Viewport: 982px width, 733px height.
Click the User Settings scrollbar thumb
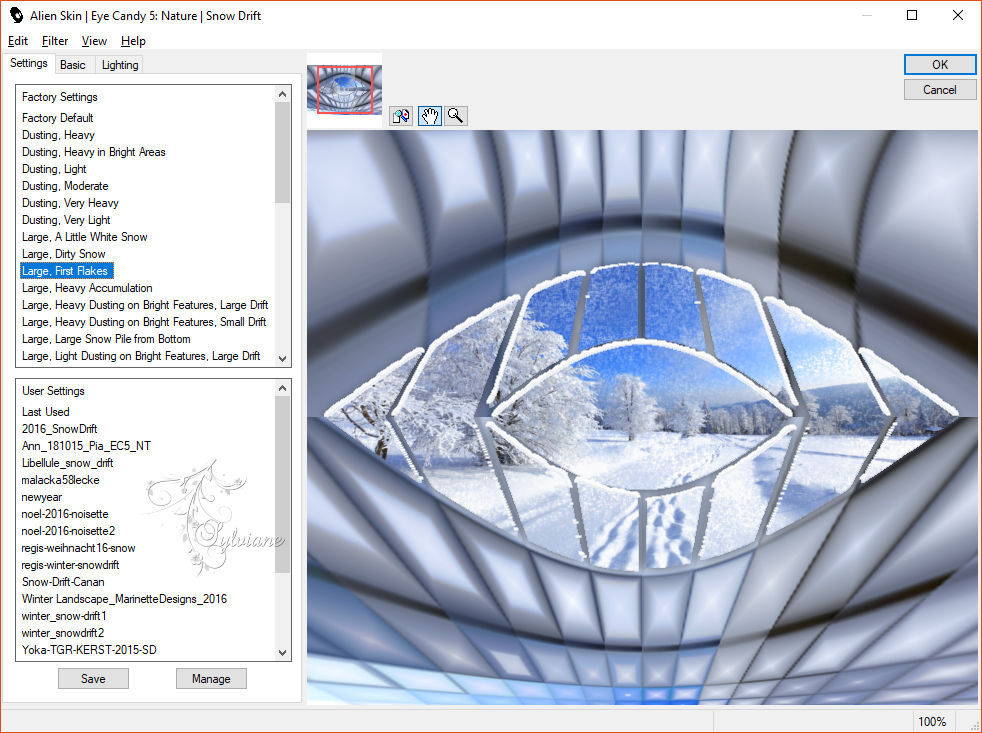pyautogui.click(x=282, y=484)
